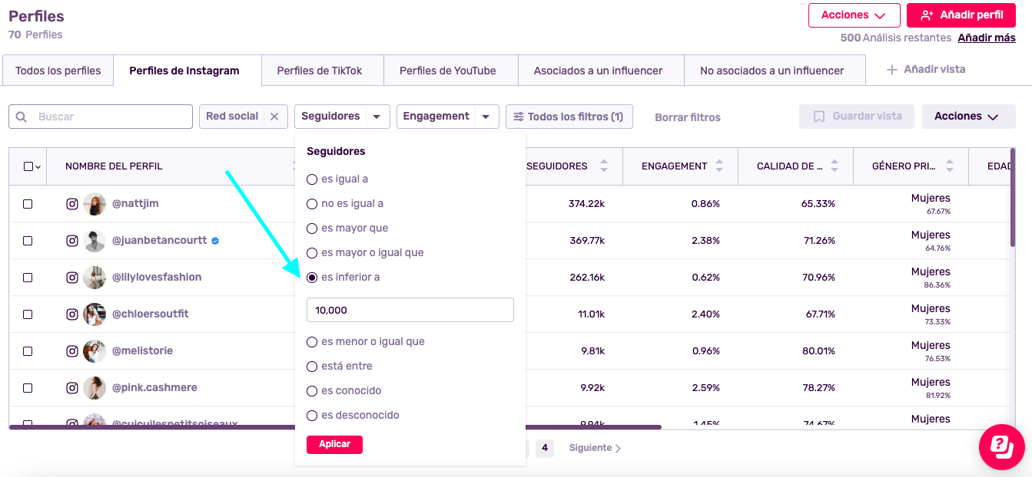Image resolution: width=1032 pixels, height=477 pixels.
Task: Click the Borrar filtros link
Action: click(x=687, y=118)
